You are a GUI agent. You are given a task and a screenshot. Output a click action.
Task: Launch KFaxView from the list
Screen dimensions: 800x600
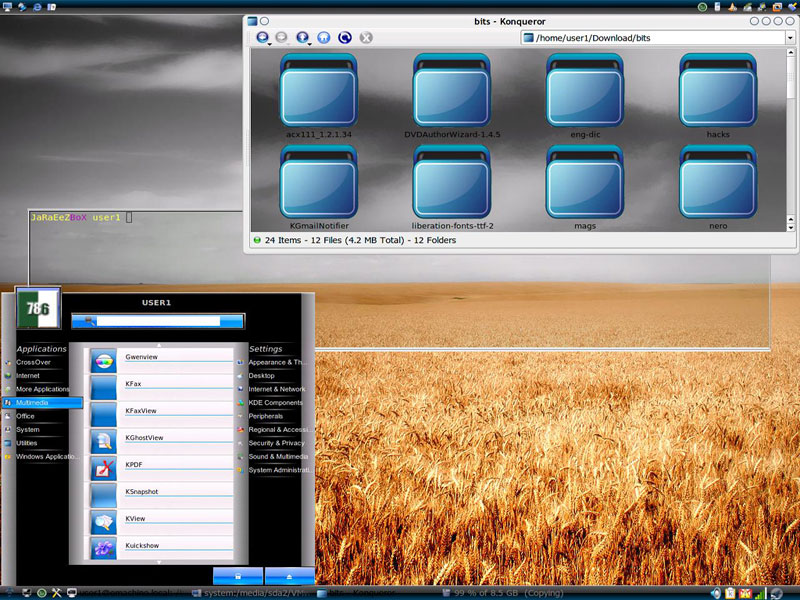click(x=162, y=415)
